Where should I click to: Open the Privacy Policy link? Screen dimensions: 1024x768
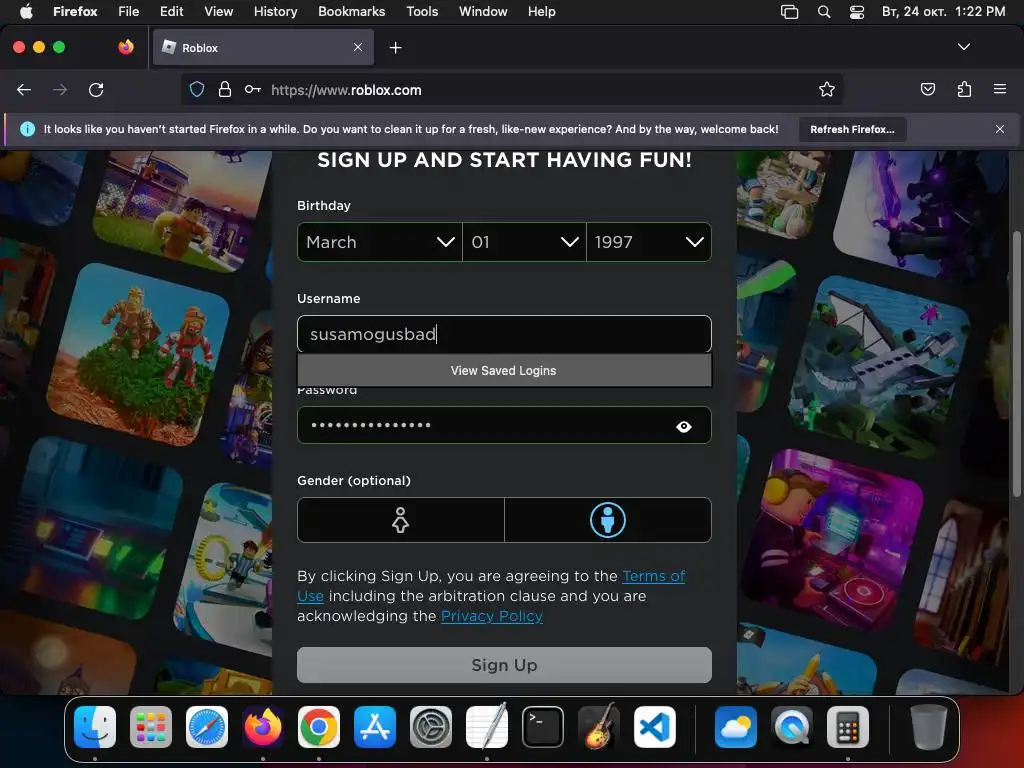(x=492, y=616)
